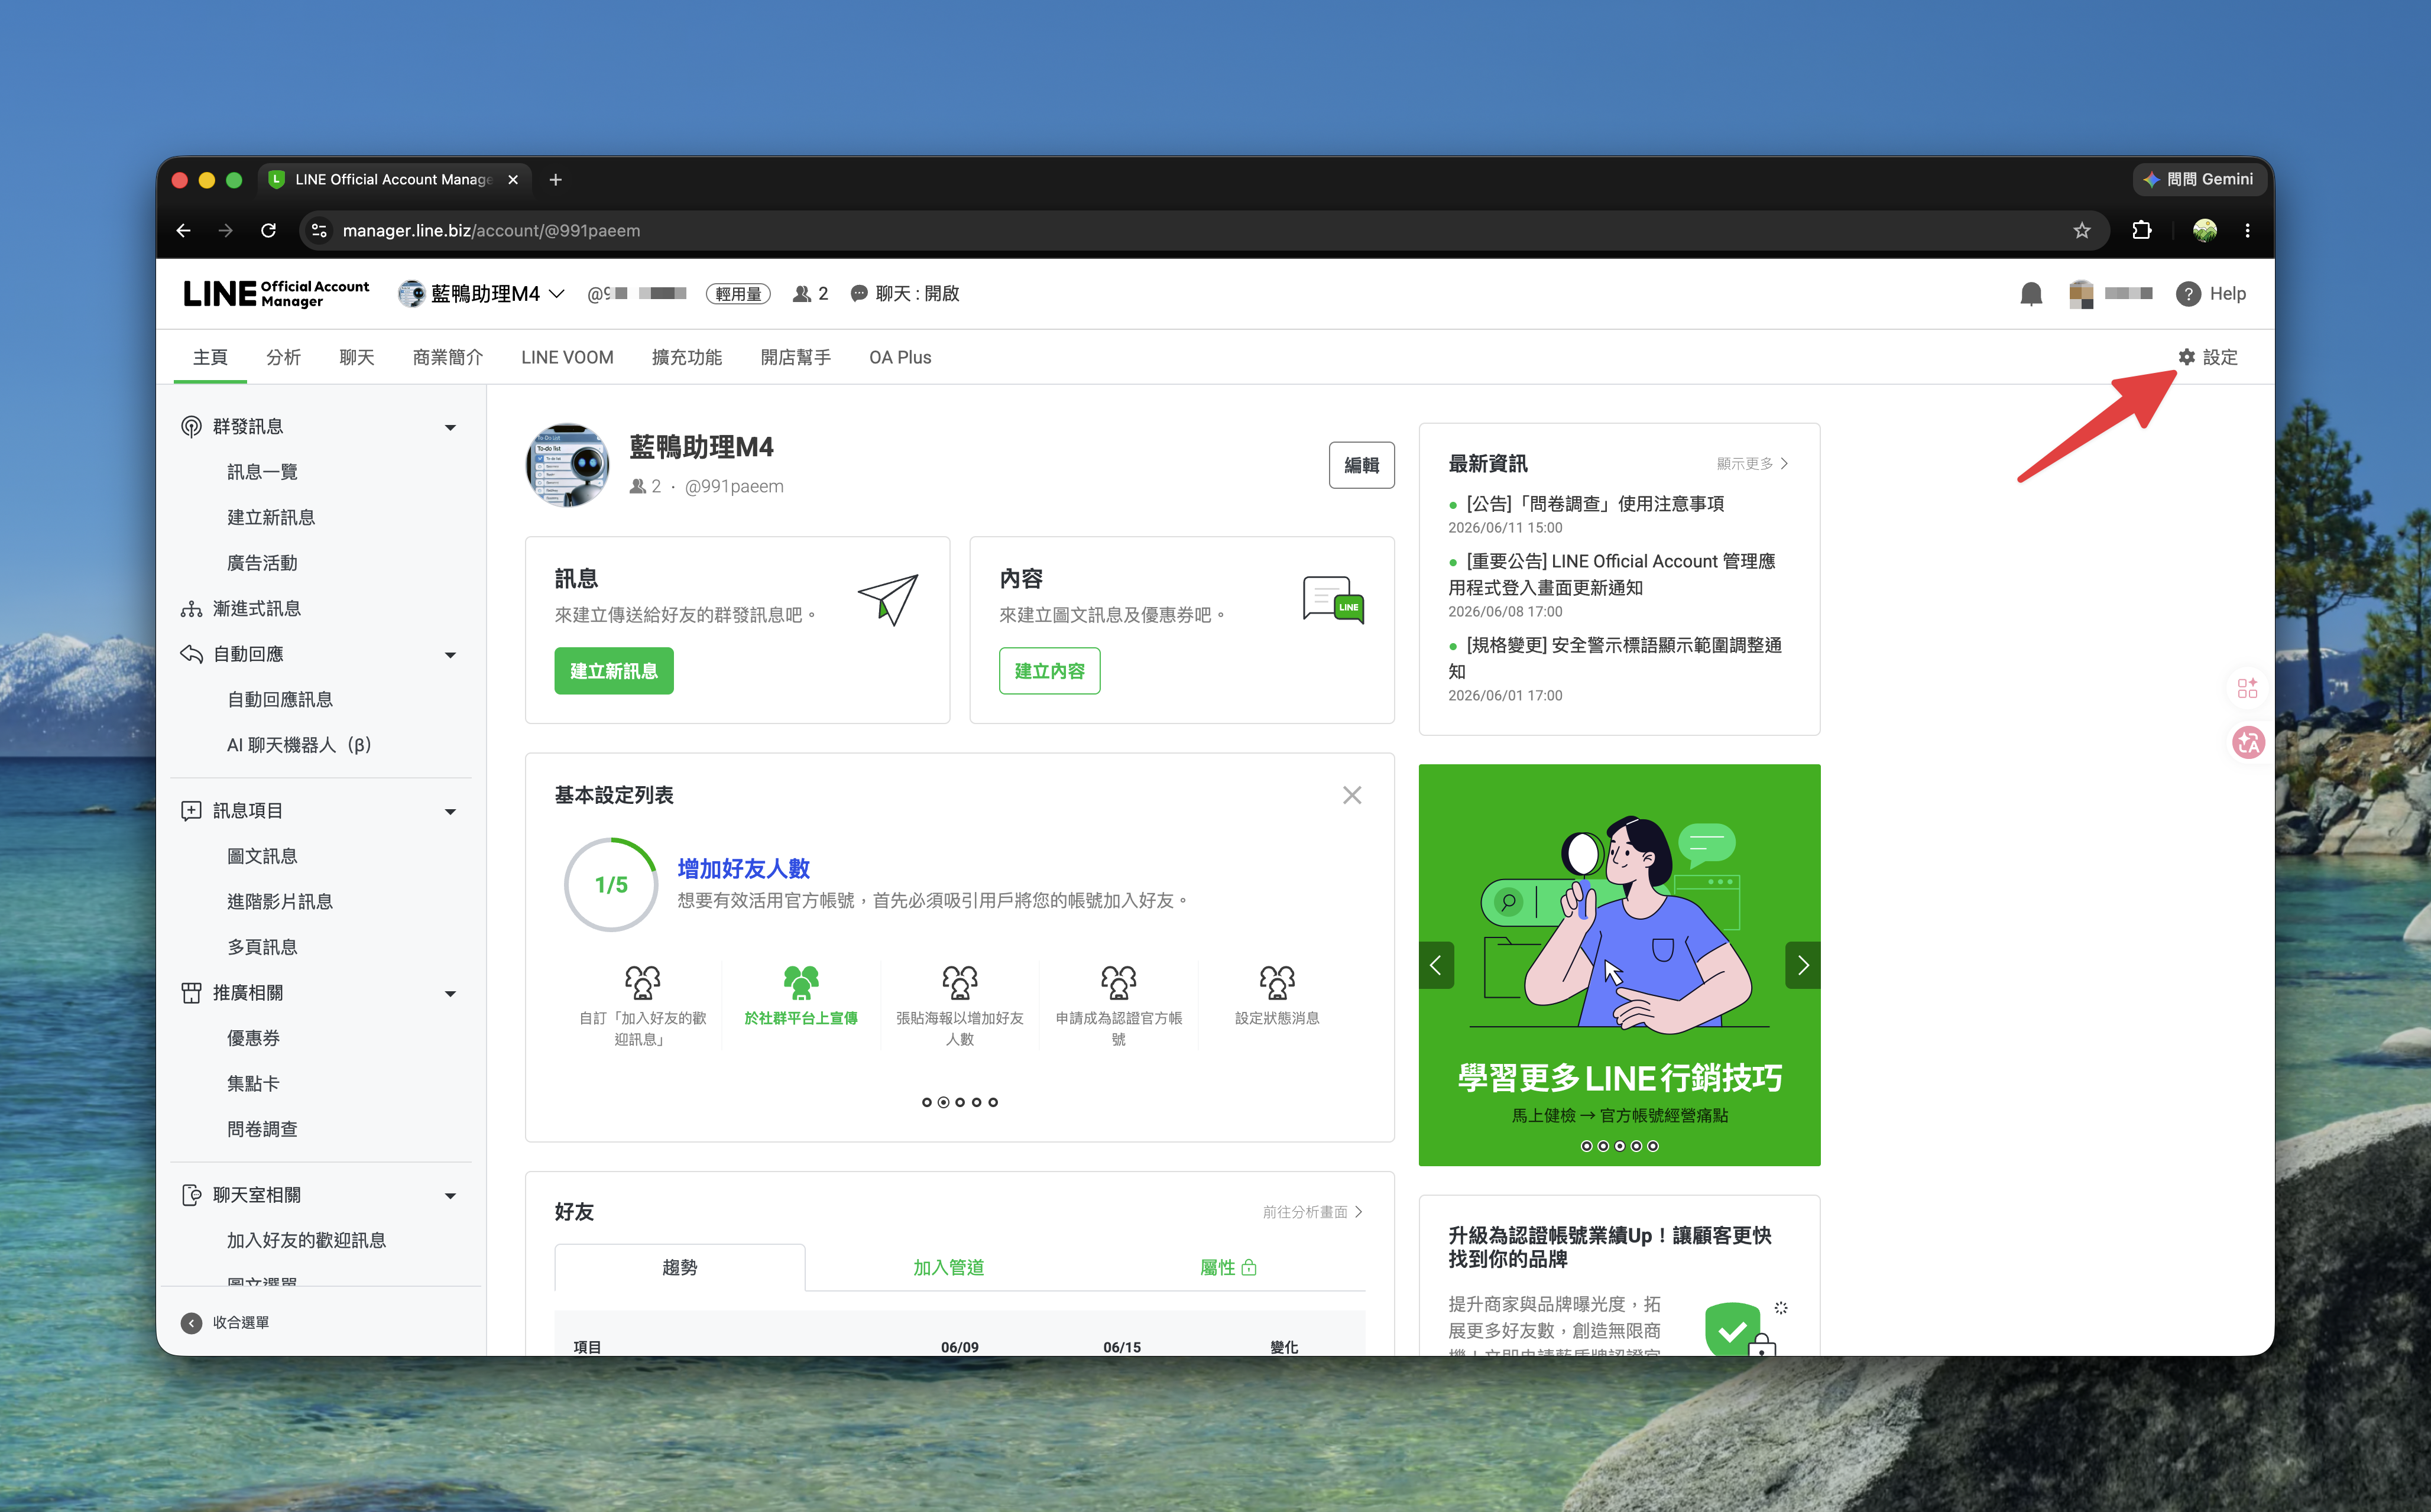Open the [公告]「問卷調查」使用注意事項 news item
The height and width of the screenshot is (1512, 2431).
(x=1594, y=504)
